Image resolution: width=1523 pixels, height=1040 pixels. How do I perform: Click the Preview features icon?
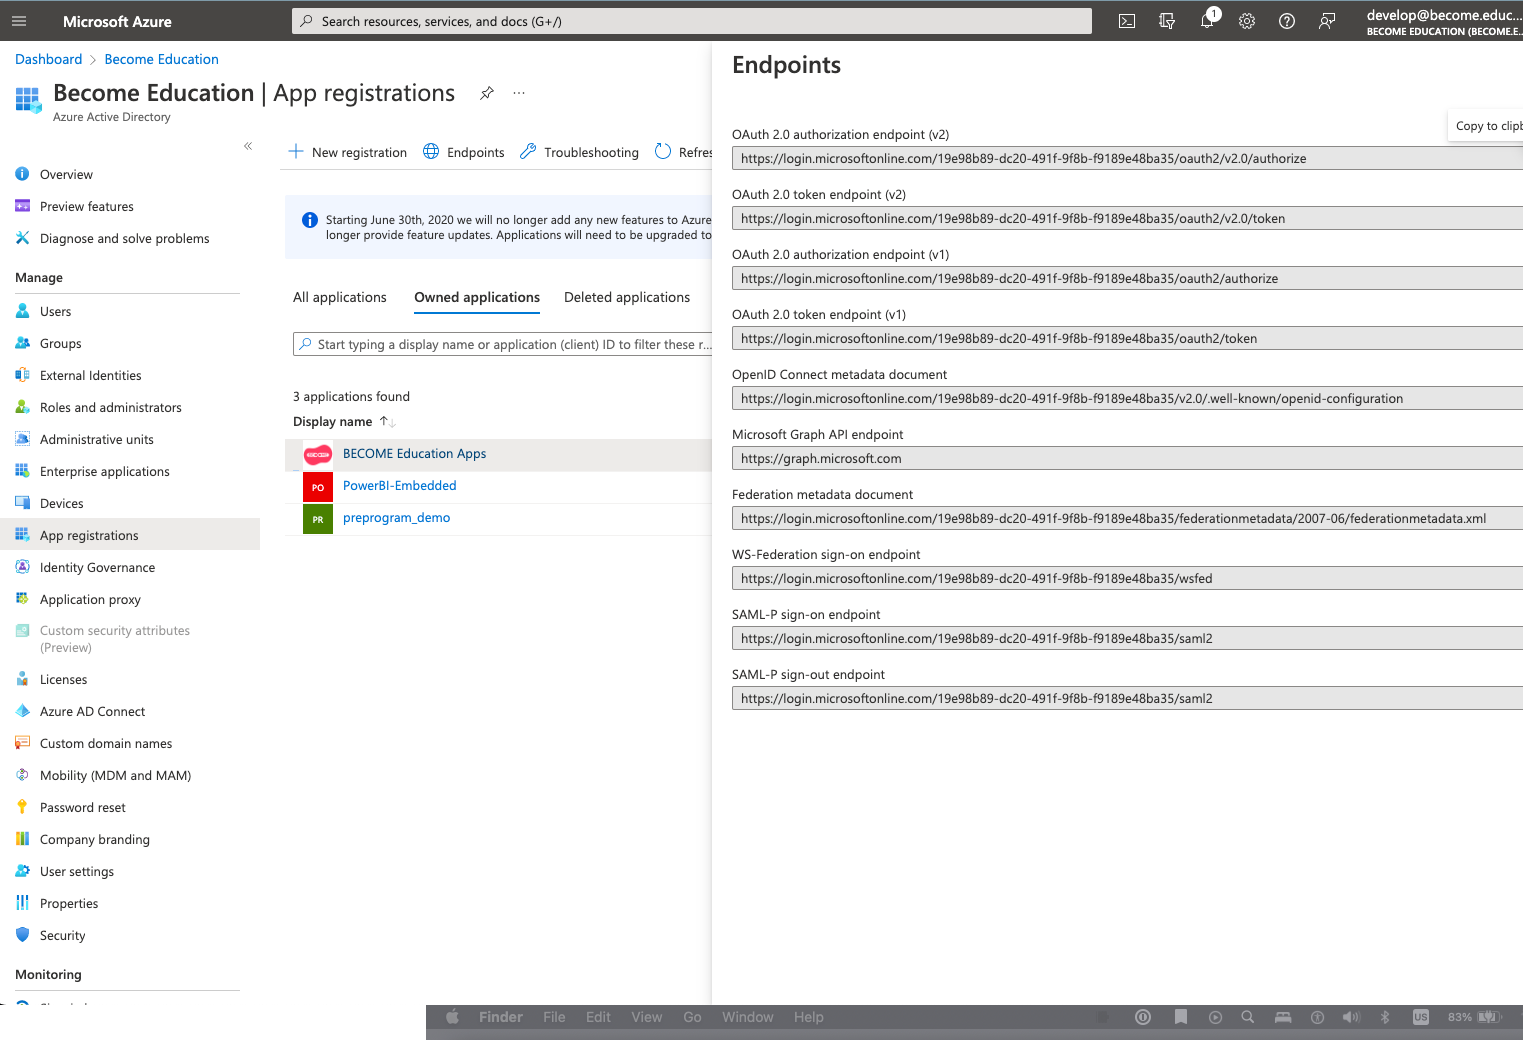pyautogui.click(x=22, y=206)
